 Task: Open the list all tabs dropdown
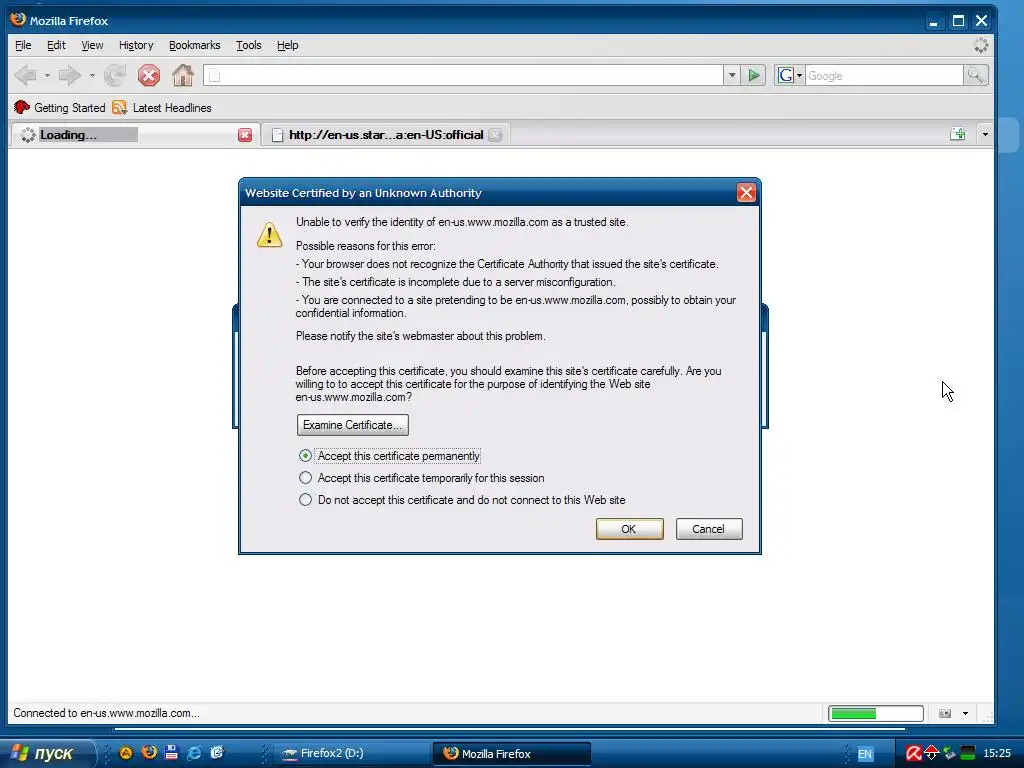tap(985, 134)
